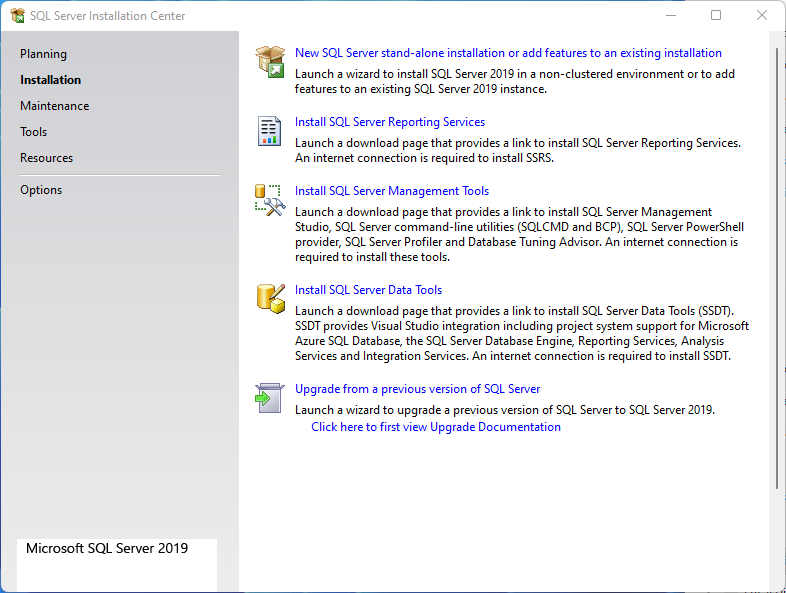Open the Options page
786x593 pixels.
[41, 190]
